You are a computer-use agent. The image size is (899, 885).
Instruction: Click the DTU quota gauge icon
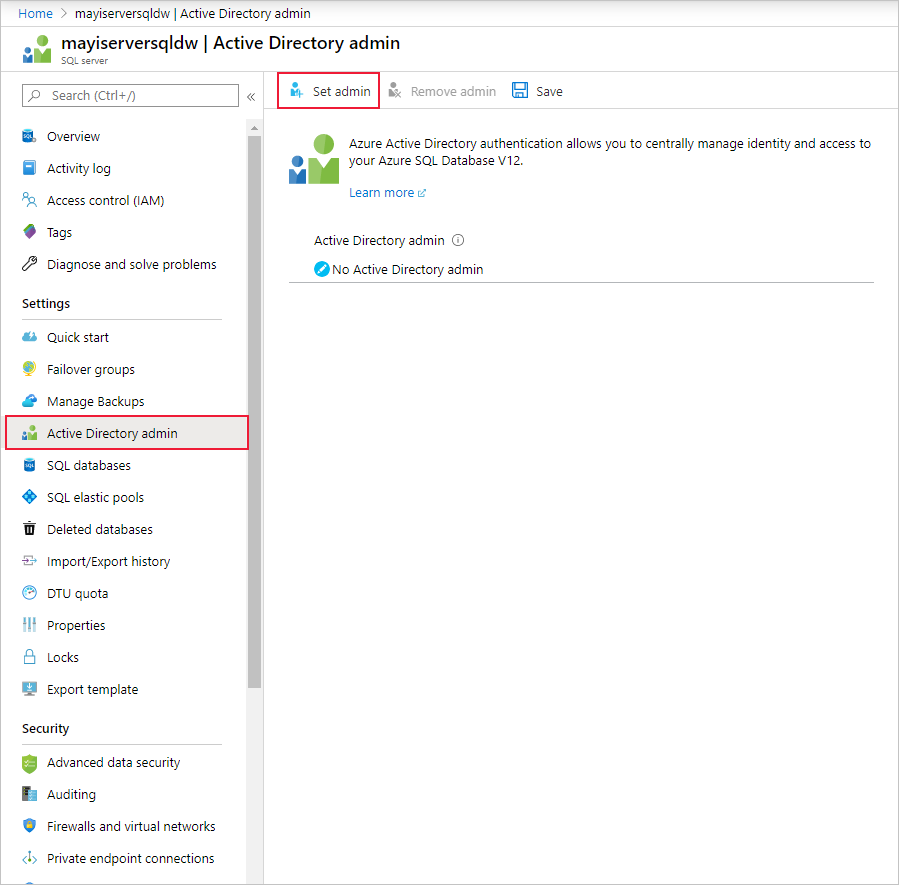[x=29, y=593]
